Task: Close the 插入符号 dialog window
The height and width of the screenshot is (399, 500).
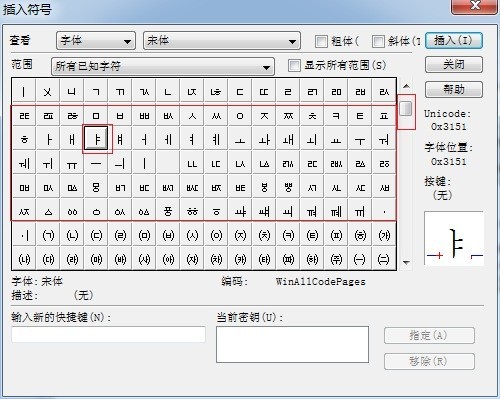Action: click(474, 6)
